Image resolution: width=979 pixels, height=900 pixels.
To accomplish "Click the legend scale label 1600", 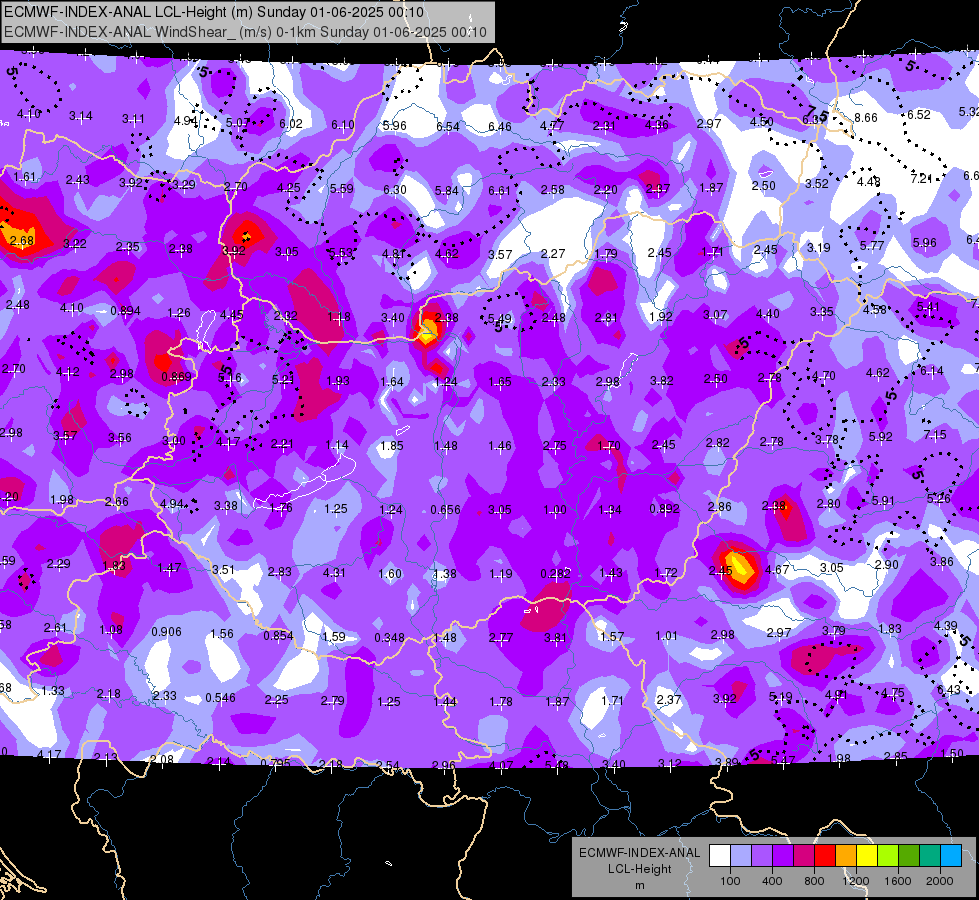I will (898, 881).
